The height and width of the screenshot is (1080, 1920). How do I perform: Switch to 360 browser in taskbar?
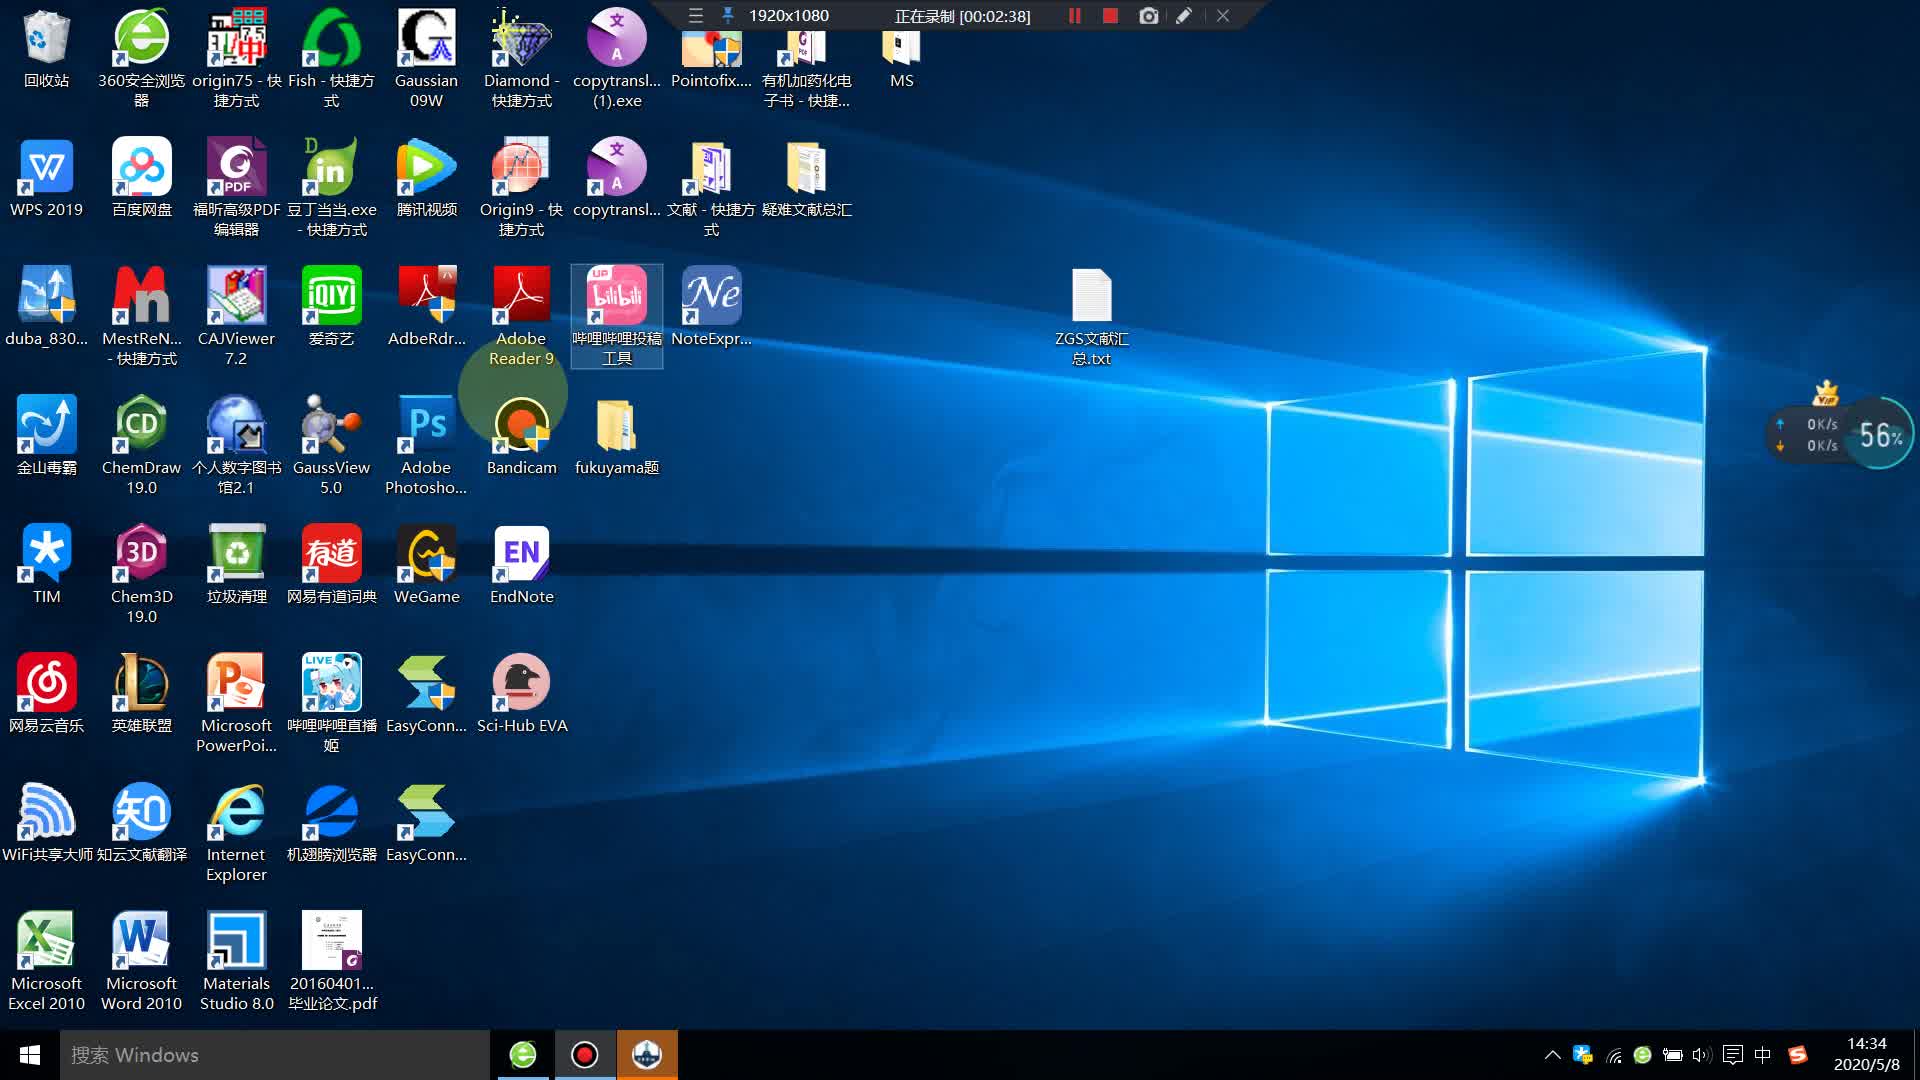pos(523,1055)
